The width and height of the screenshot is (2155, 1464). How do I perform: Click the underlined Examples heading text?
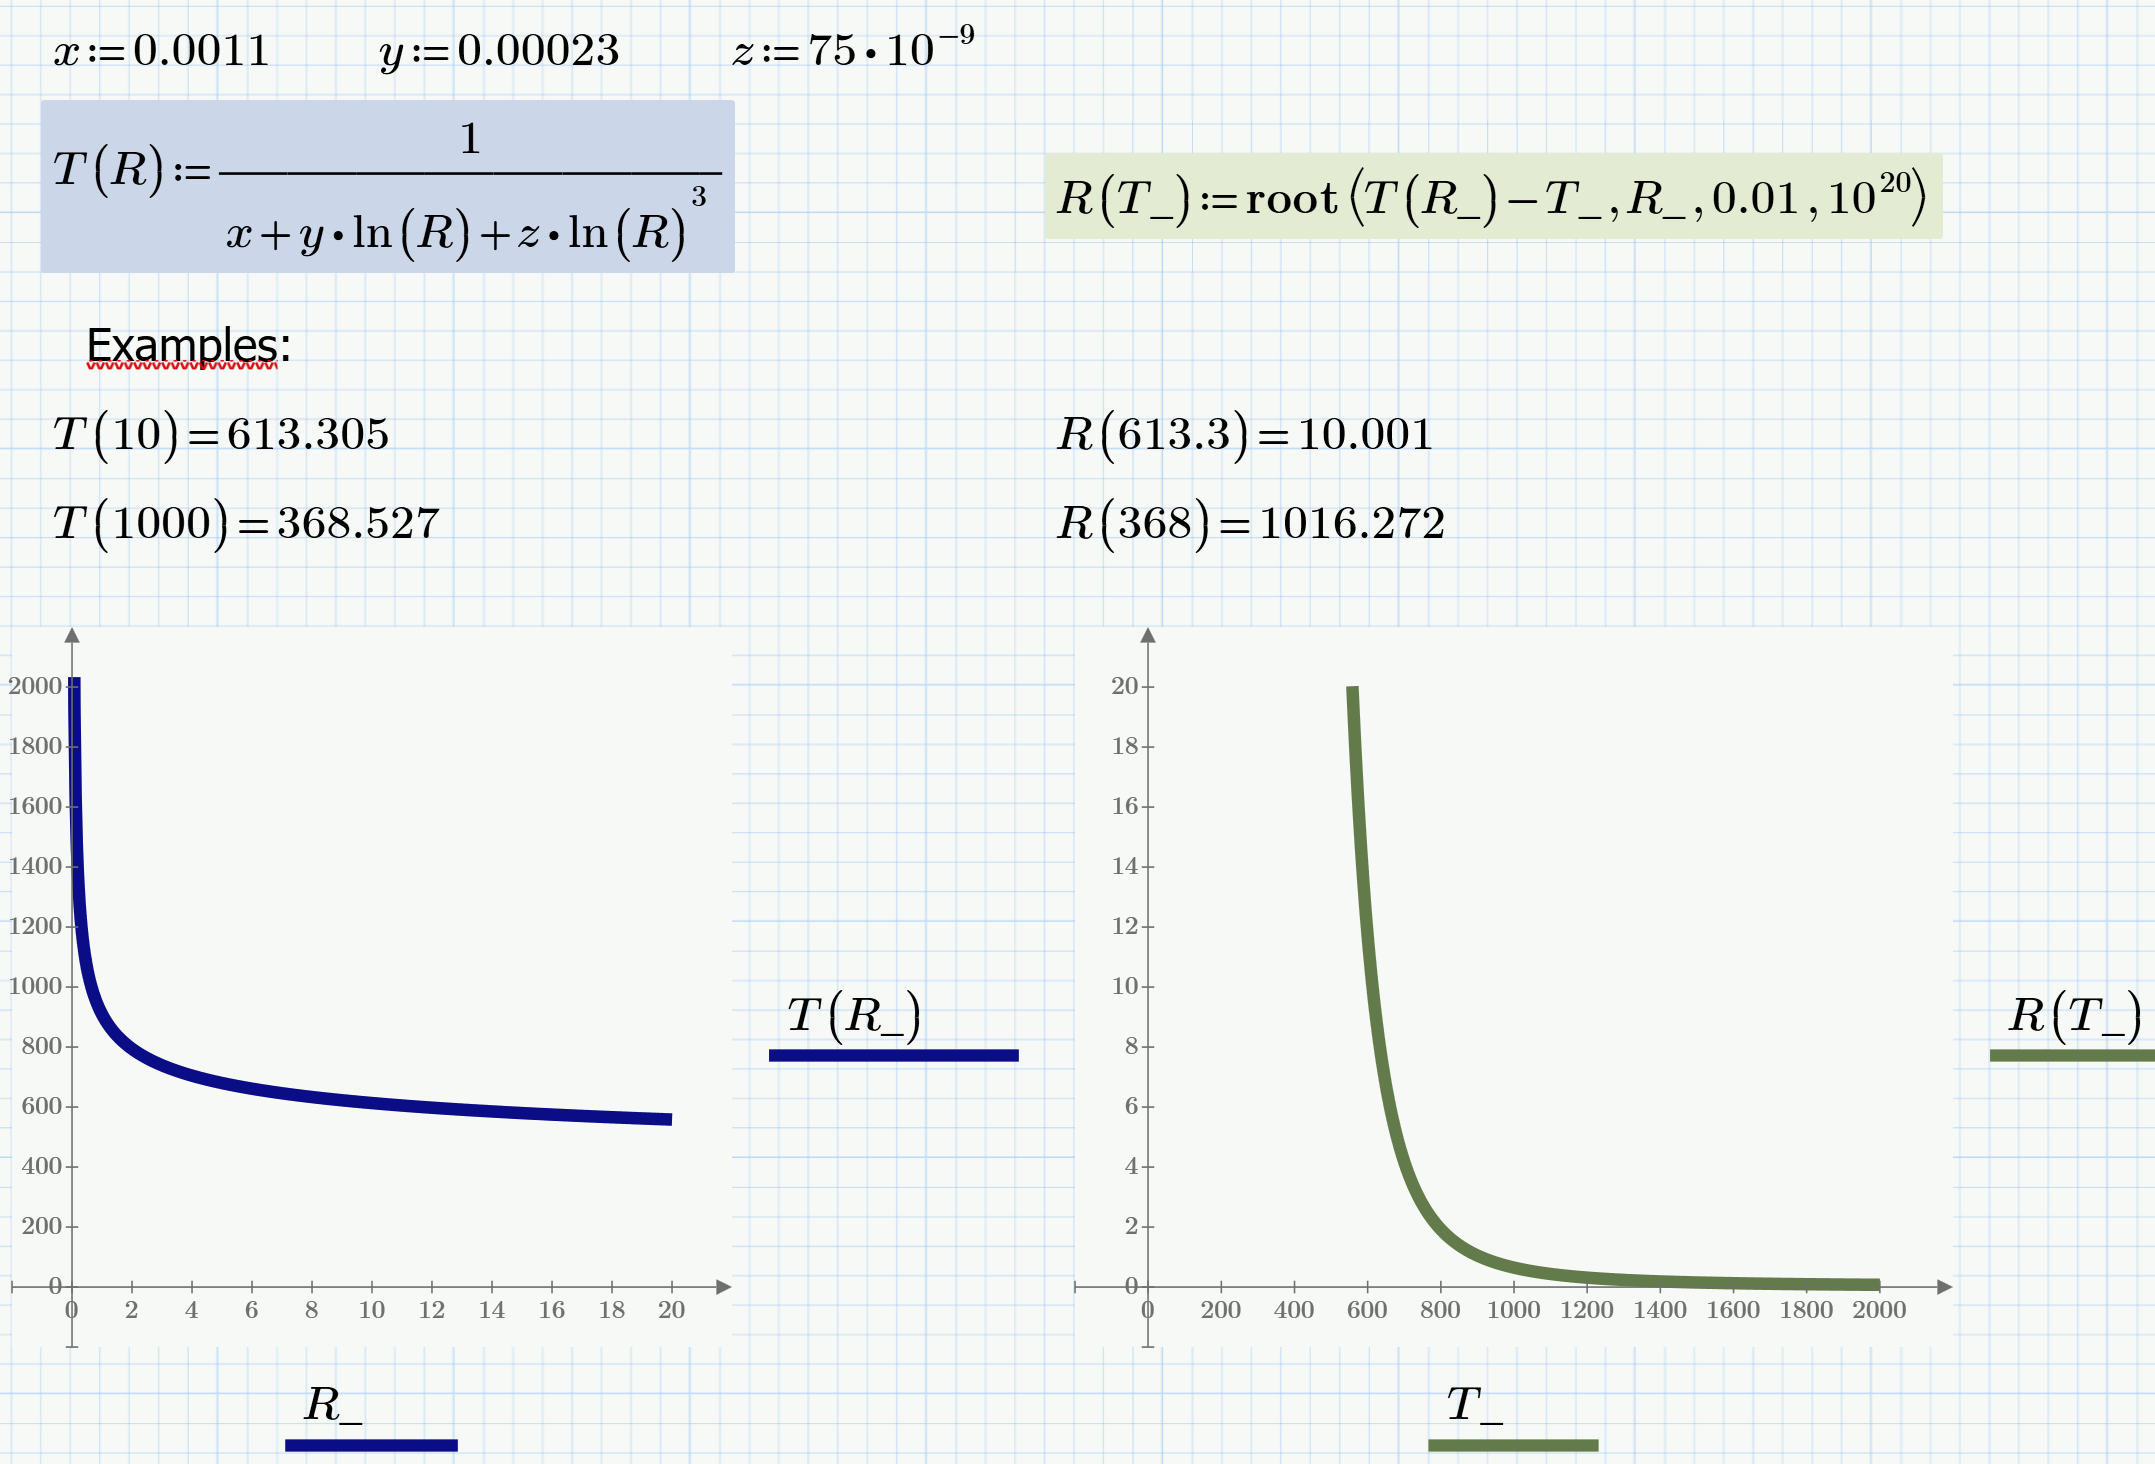186,345
